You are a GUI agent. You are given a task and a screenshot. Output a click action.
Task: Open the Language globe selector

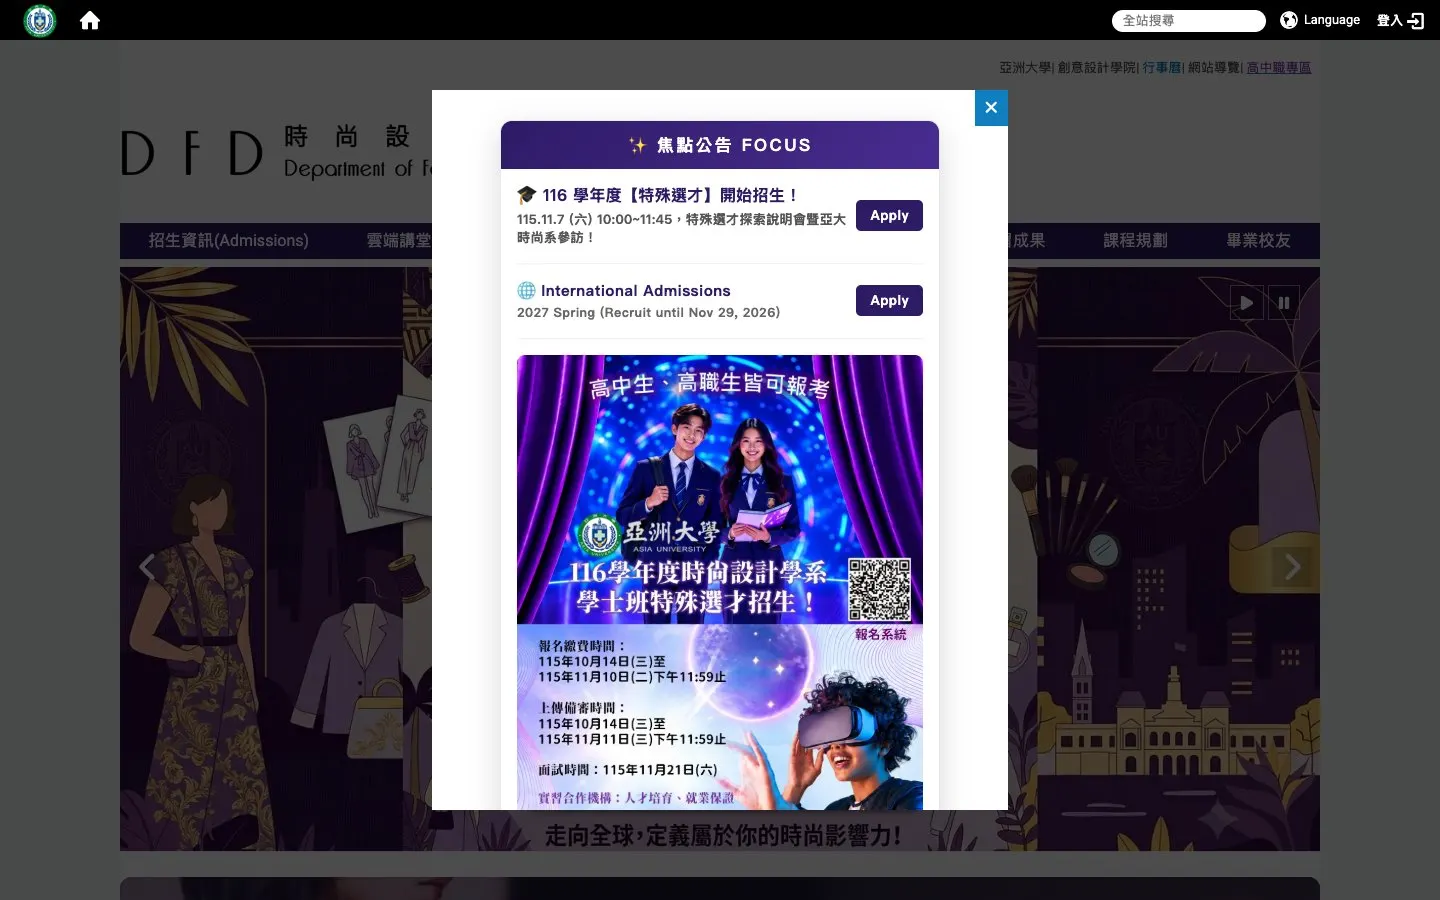pos(1320,20)
